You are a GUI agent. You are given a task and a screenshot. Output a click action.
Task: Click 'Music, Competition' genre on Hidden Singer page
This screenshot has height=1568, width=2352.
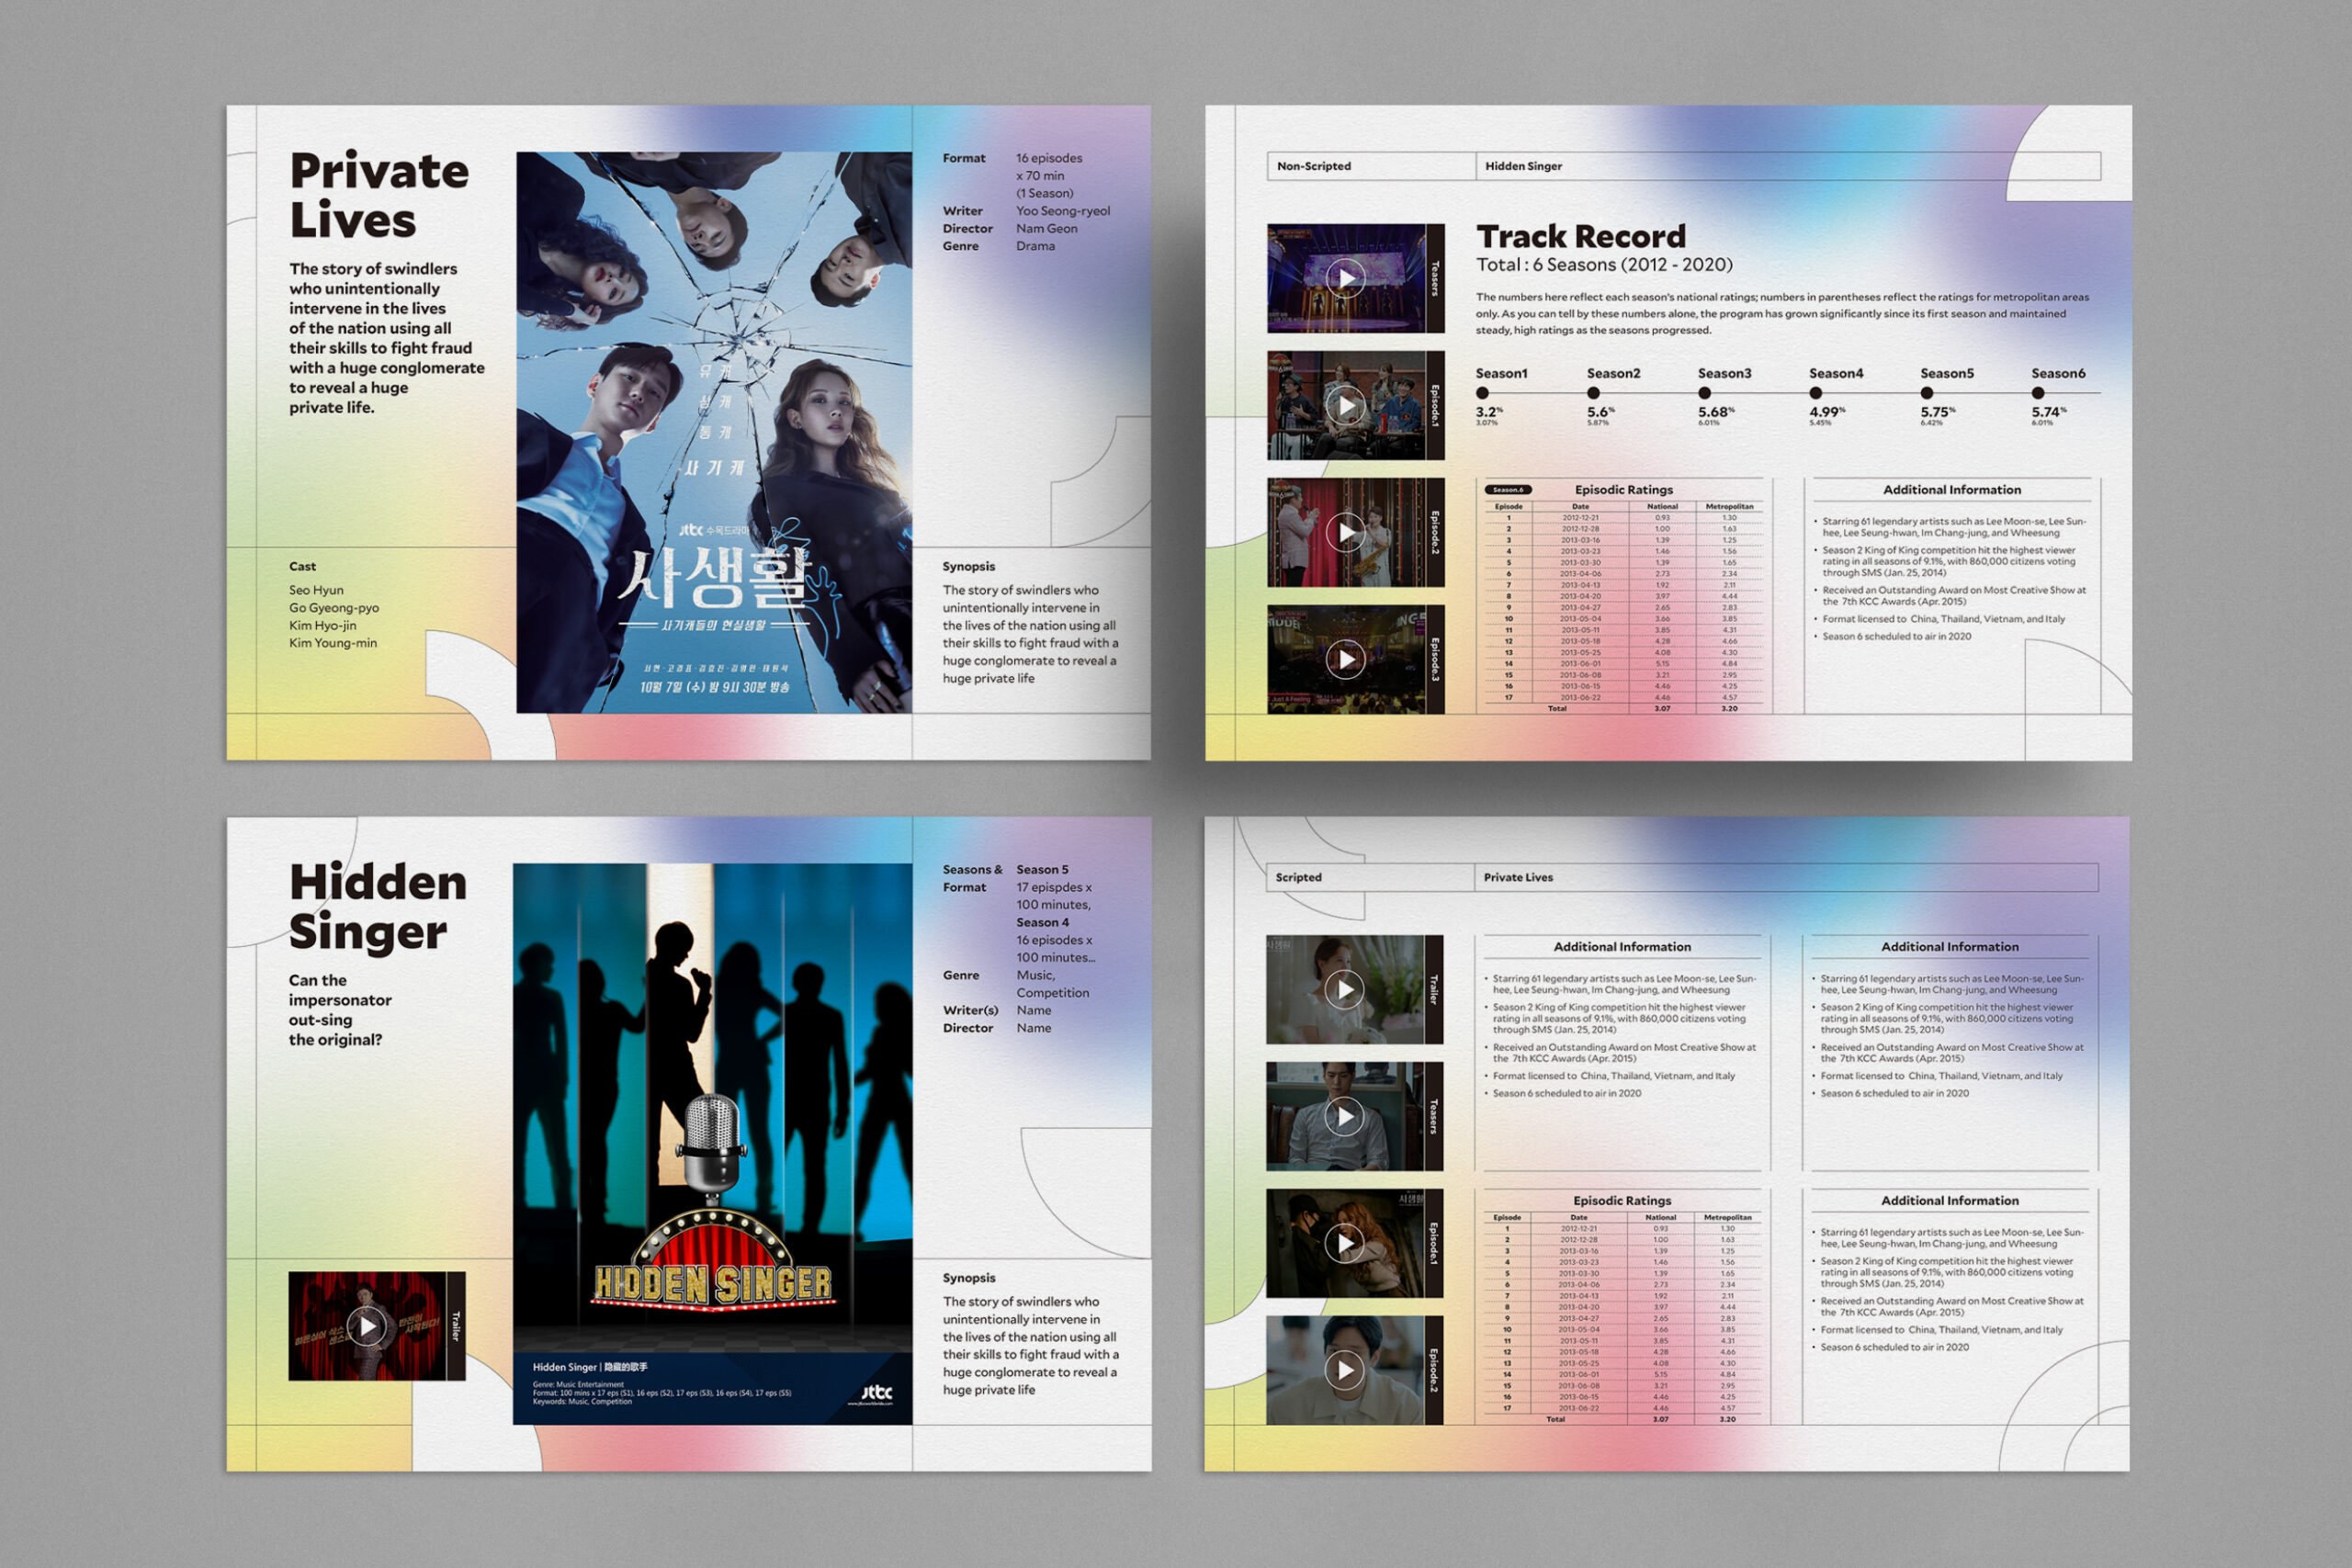(1053, 984)
